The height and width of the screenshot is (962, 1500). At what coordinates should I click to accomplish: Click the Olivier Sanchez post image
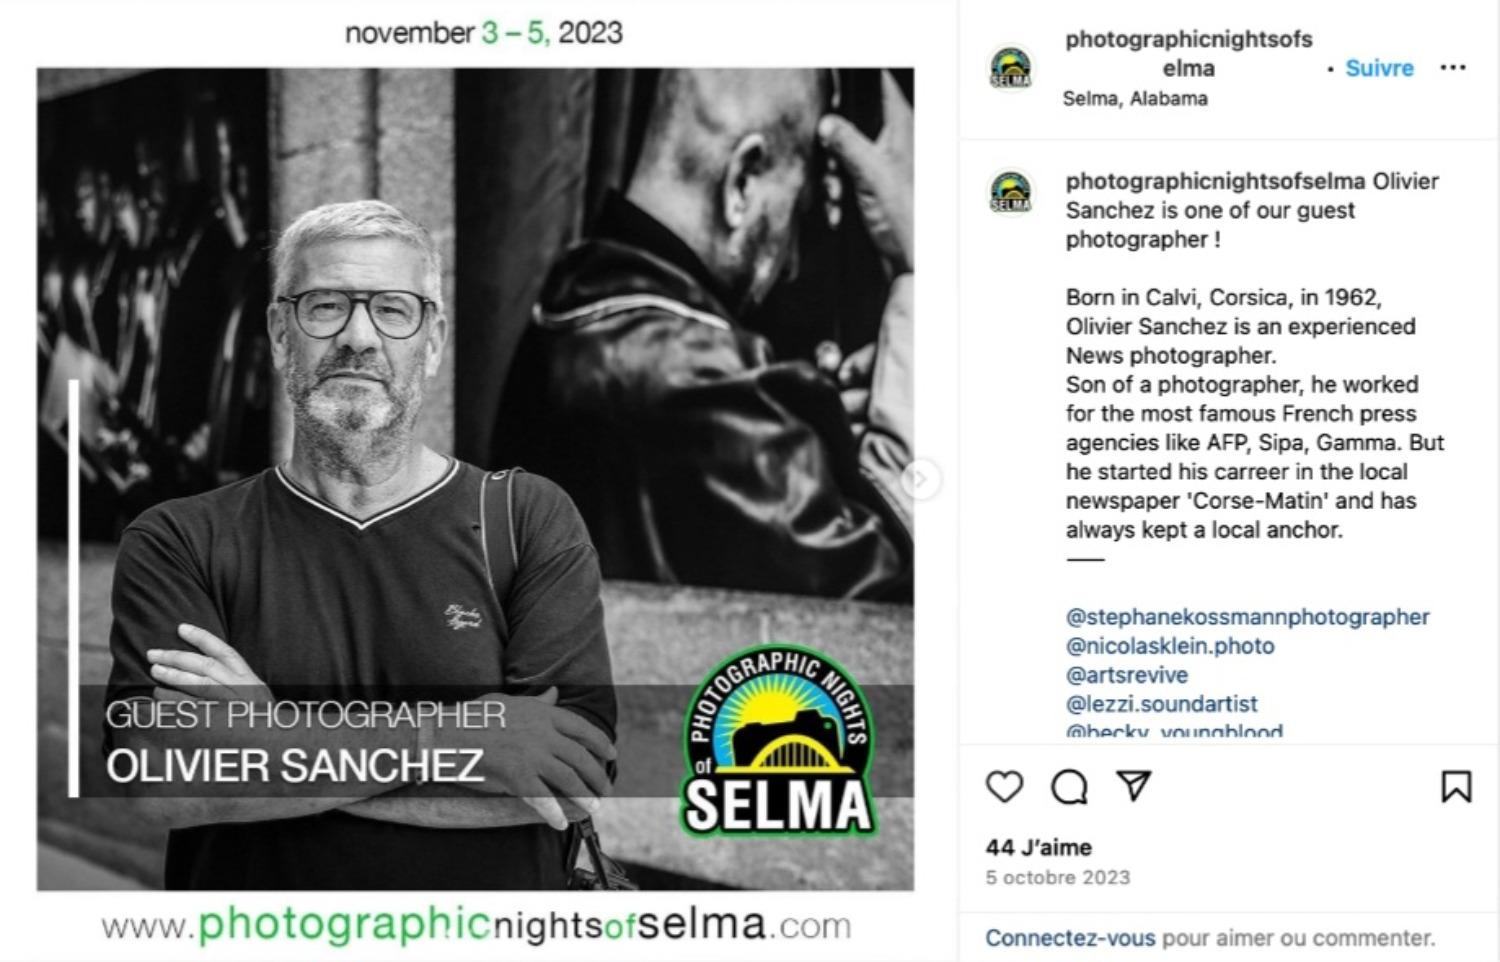click(475, 479)
